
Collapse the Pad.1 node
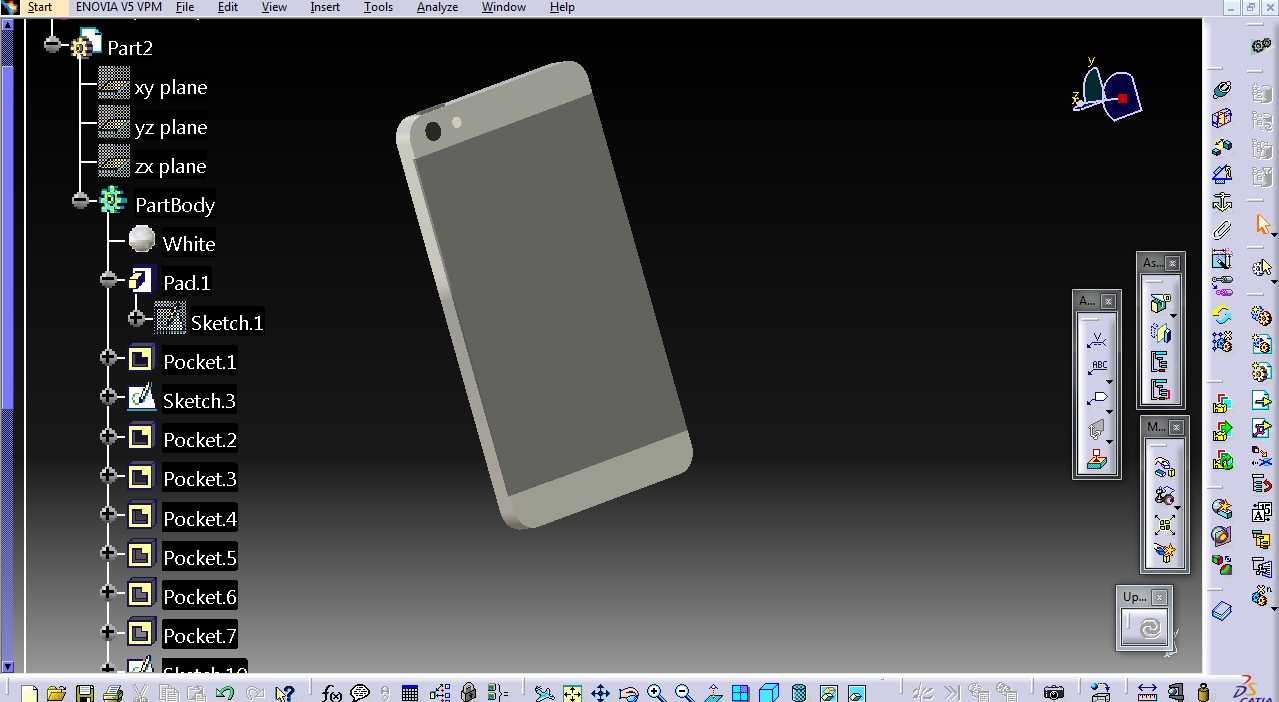[x=109, y=280]
